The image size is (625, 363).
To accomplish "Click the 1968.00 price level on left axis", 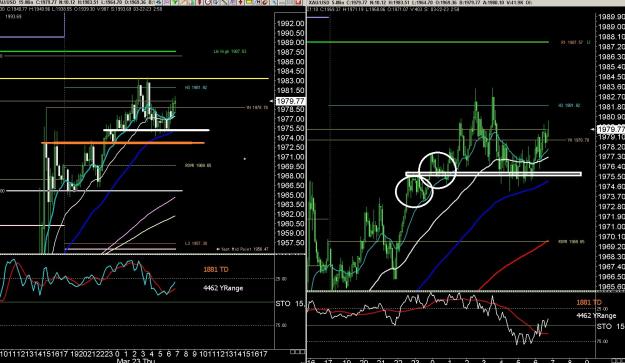I will pos(291,176).
